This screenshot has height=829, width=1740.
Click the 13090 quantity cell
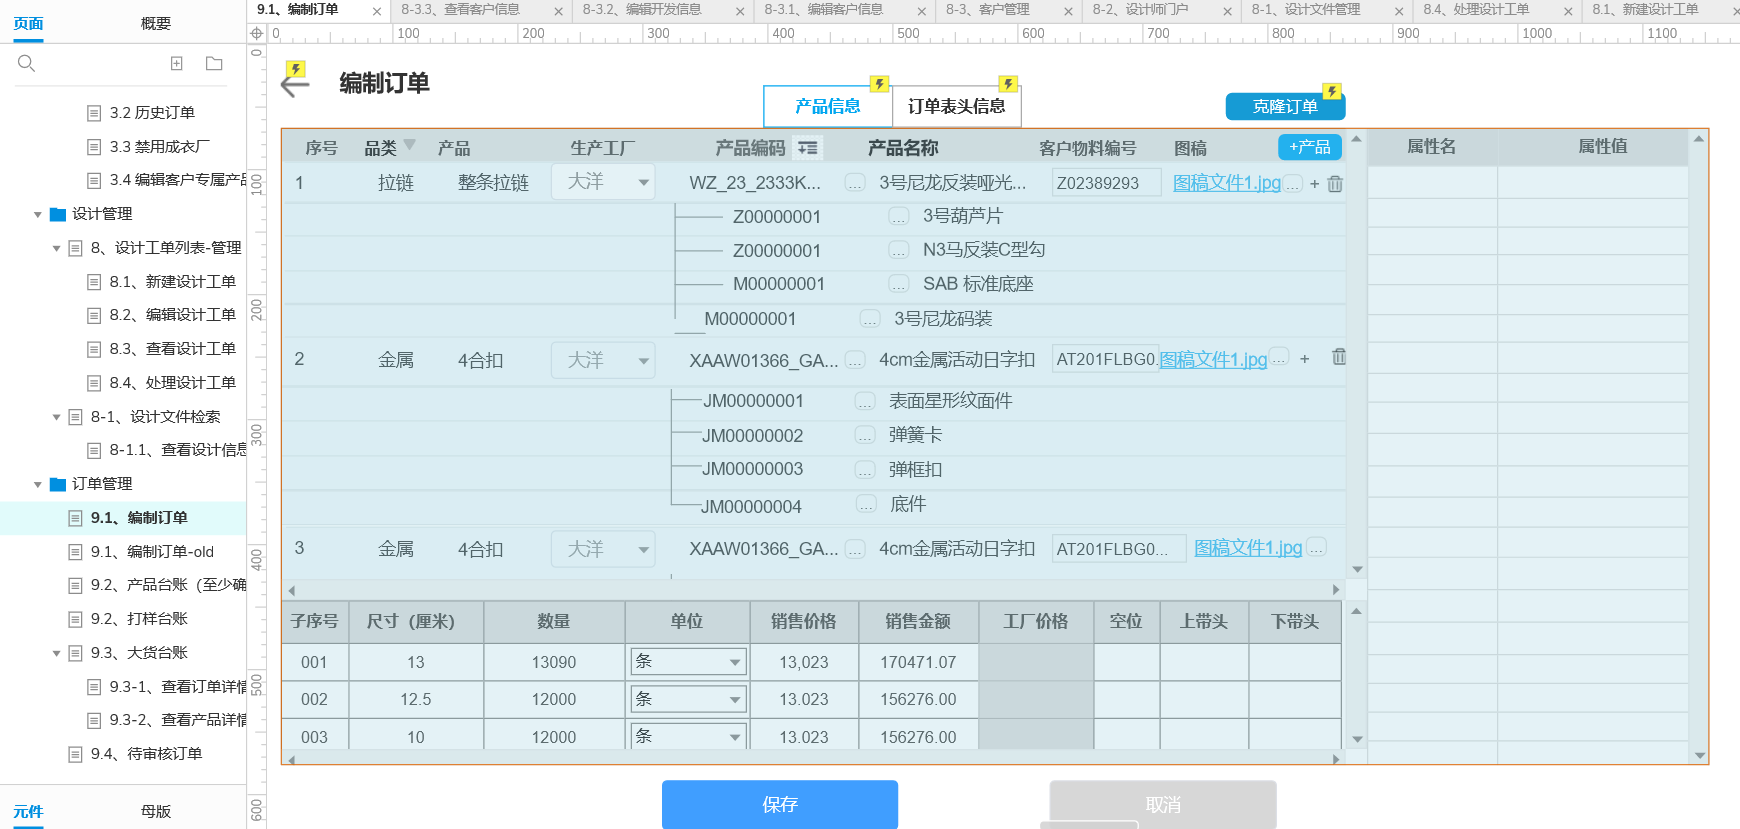point(554,662)
